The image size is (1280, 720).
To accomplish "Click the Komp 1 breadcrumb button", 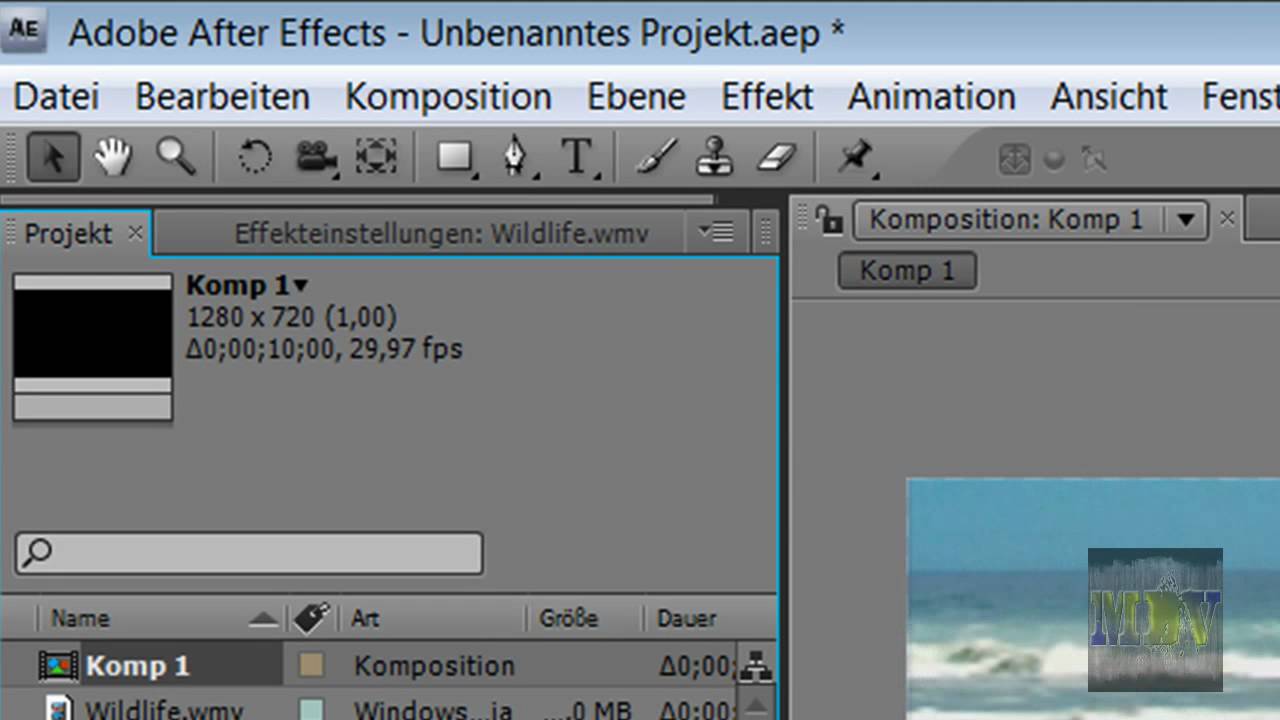I will pyautogui.click(x=907, y=270).
